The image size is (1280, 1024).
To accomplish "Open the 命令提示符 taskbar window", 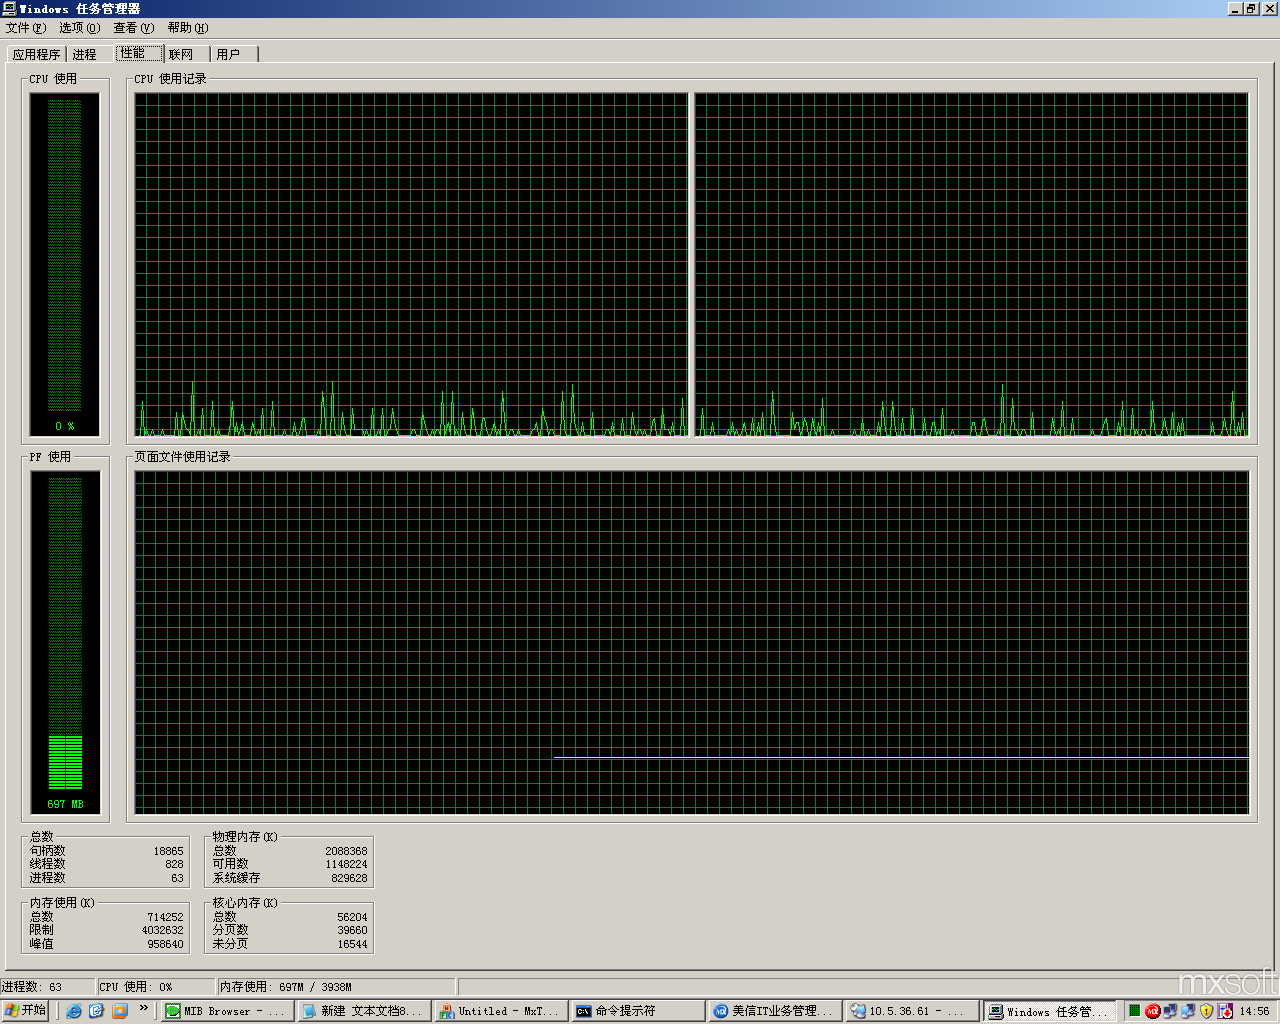I will [x=636, y=1011].
